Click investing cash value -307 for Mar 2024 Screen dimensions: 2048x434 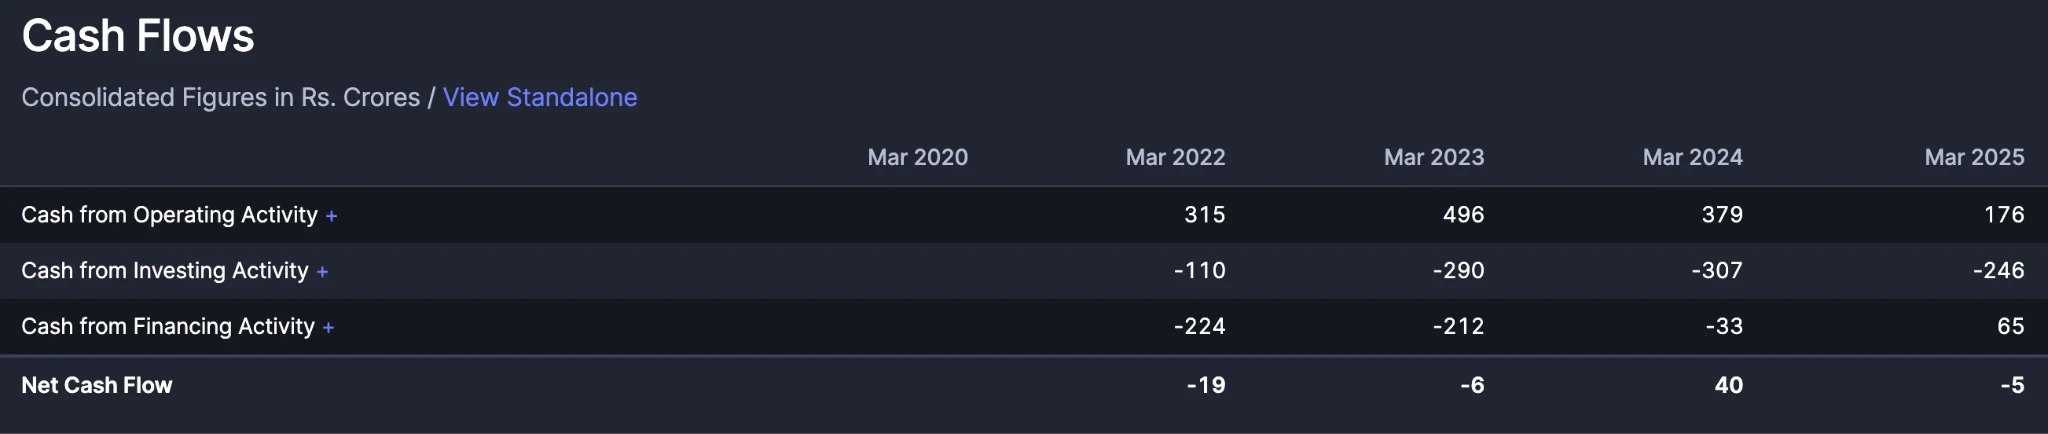coord(1716,271)
